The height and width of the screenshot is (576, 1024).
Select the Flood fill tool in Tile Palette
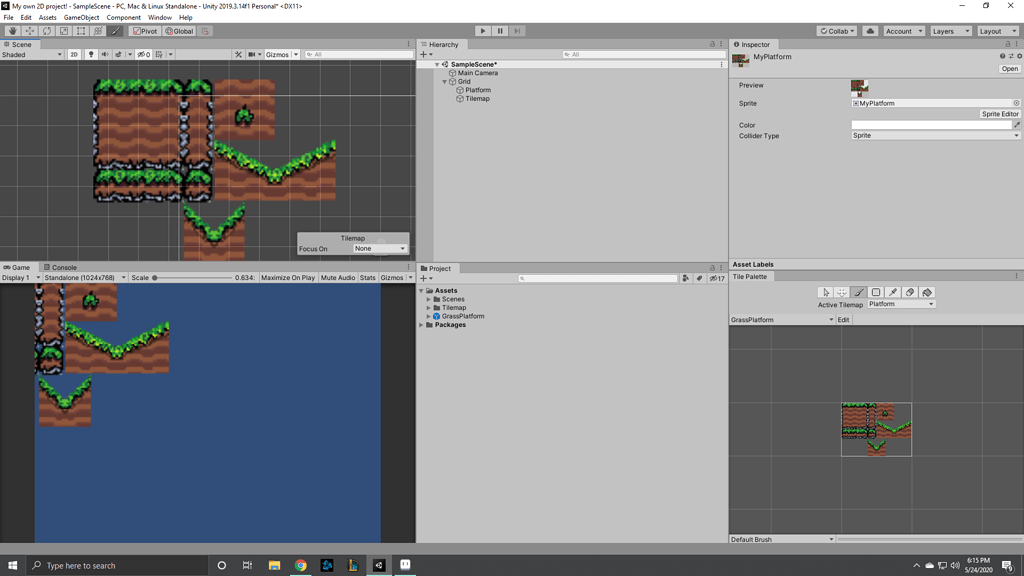point(926,289)
